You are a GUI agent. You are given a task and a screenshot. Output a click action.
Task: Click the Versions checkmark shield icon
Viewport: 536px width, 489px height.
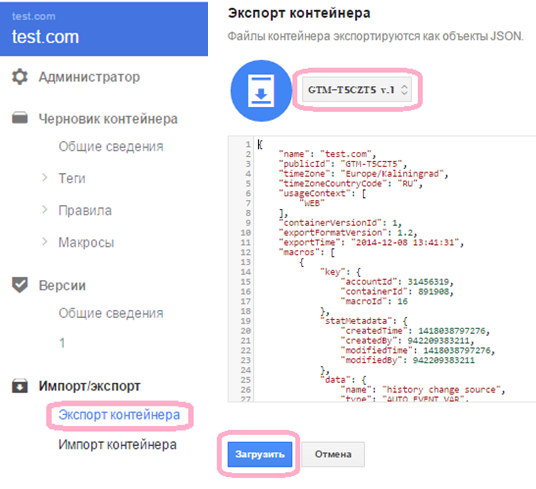(20, 285)
